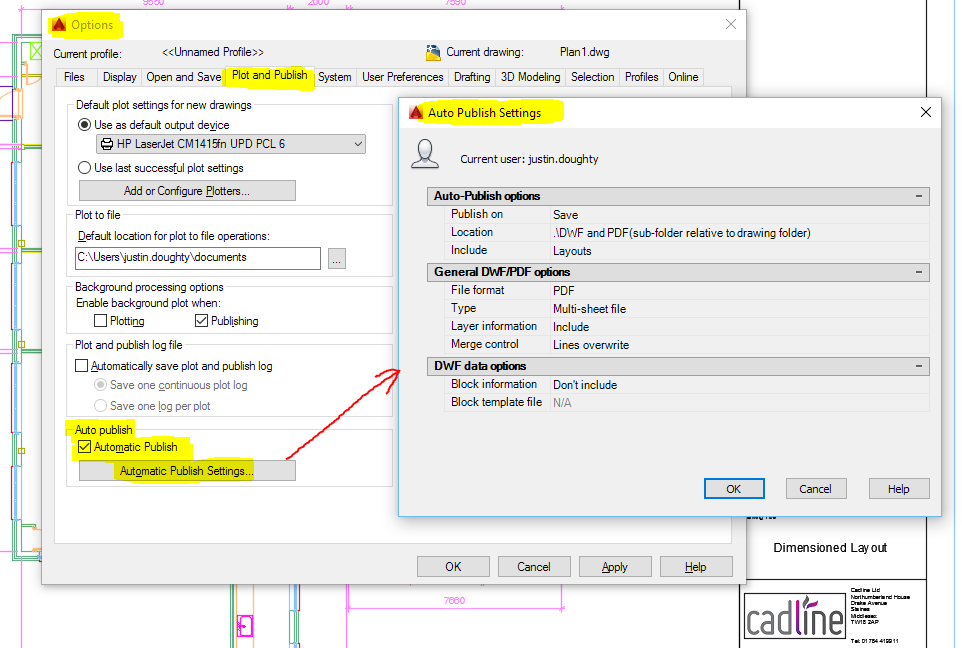Close the Auto Publish Settings dialog
The width and height of the screenshot is (962, 648).
(x=925, y=113)
